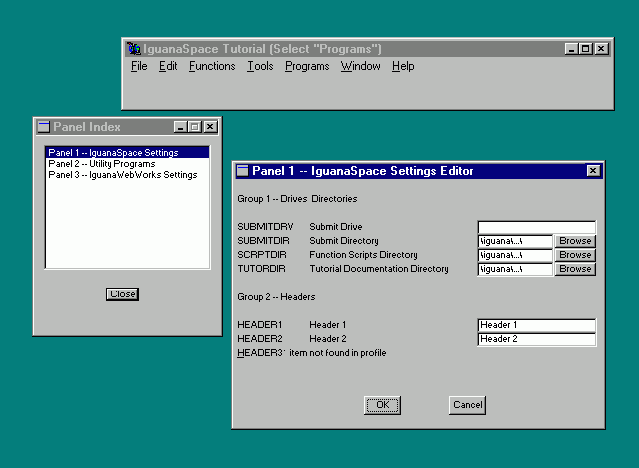
Task: Click the Tutorial Documentation Directory path field
Action: [x=515, y=269]
